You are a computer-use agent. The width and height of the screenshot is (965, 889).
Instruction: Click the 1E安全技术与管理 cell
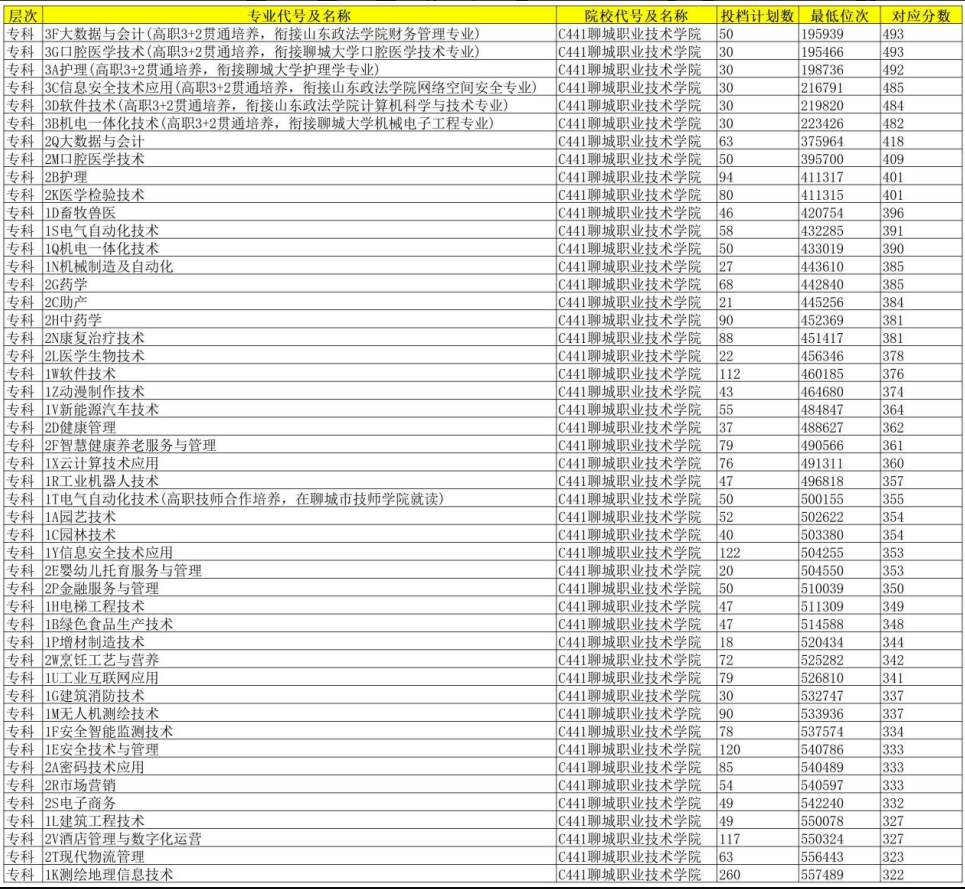299,747
